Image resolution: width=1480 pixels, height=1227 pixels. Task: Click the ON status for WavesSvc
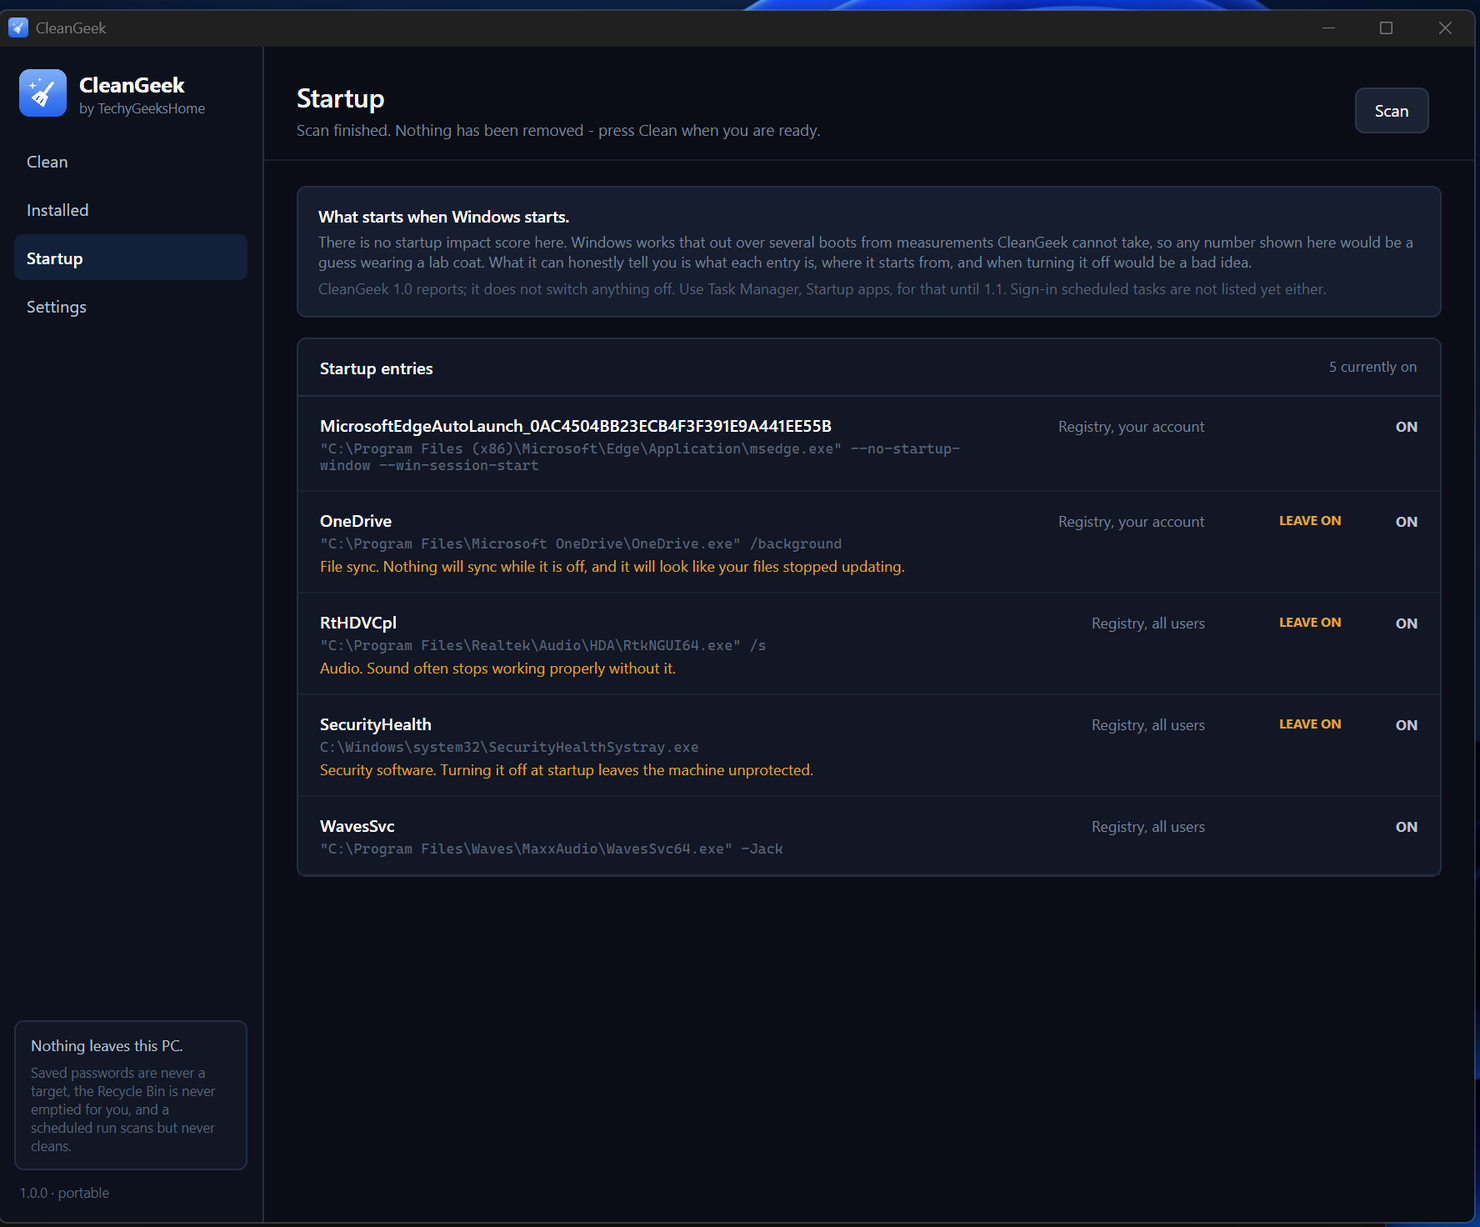(x=1406, y=827)
